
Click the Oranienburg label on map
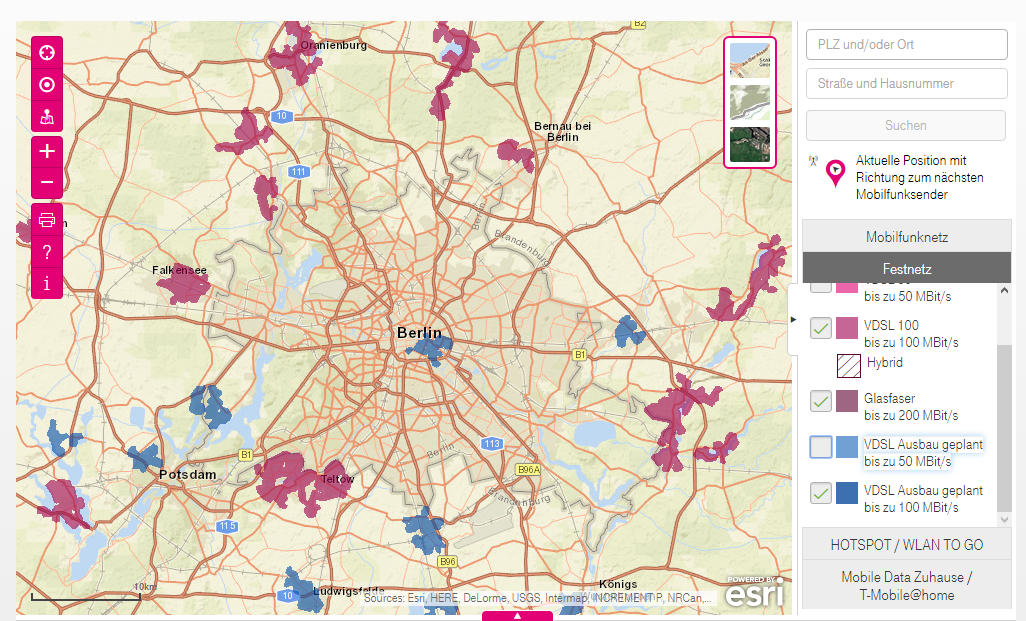click(334, 45)
